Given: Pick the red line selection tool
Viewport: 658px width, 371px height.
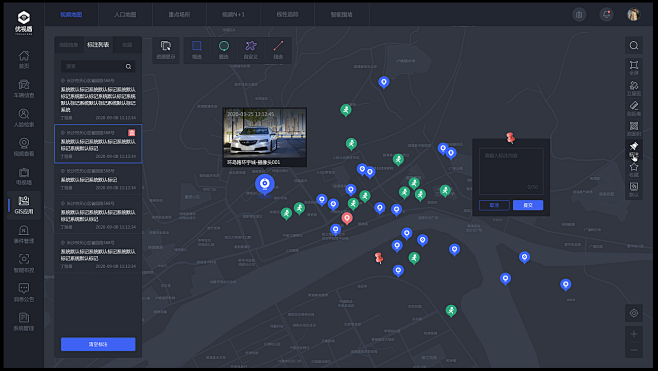Looking at the screenshot, I should [x=278, y=50].
